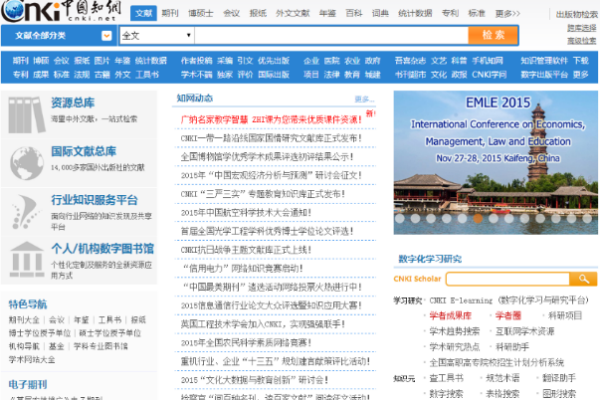Click 个人/机构数字图书馆 heading
Screen dimensions: 600x400
click(103, 248)
